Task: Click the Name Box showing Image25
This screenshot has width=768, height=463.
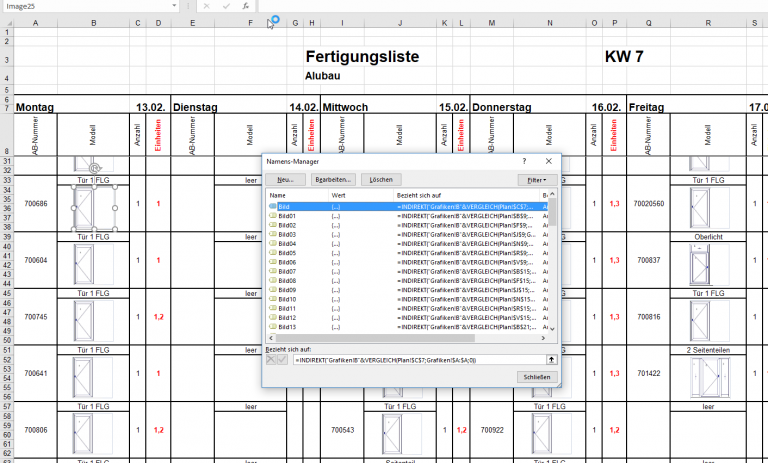Action: 86,6
